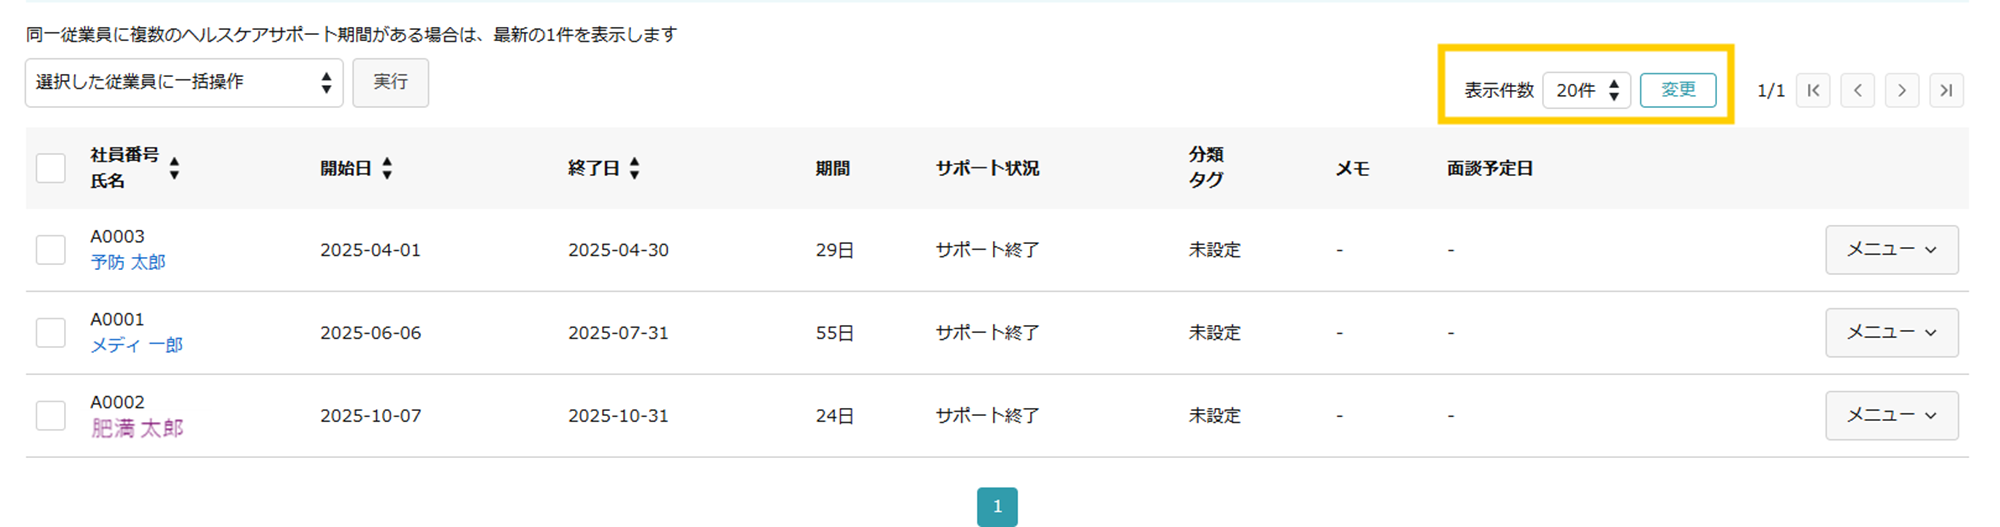The width and height of the screenshot is (2000, 527).
Task: Sort by 社員番号 氏名 column
Action: coord(174,168)
